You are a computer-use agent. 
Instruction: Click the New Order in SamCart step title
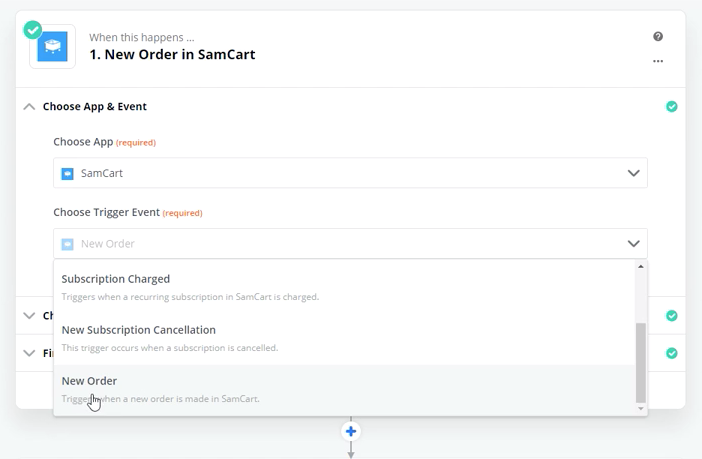[172, 55]
